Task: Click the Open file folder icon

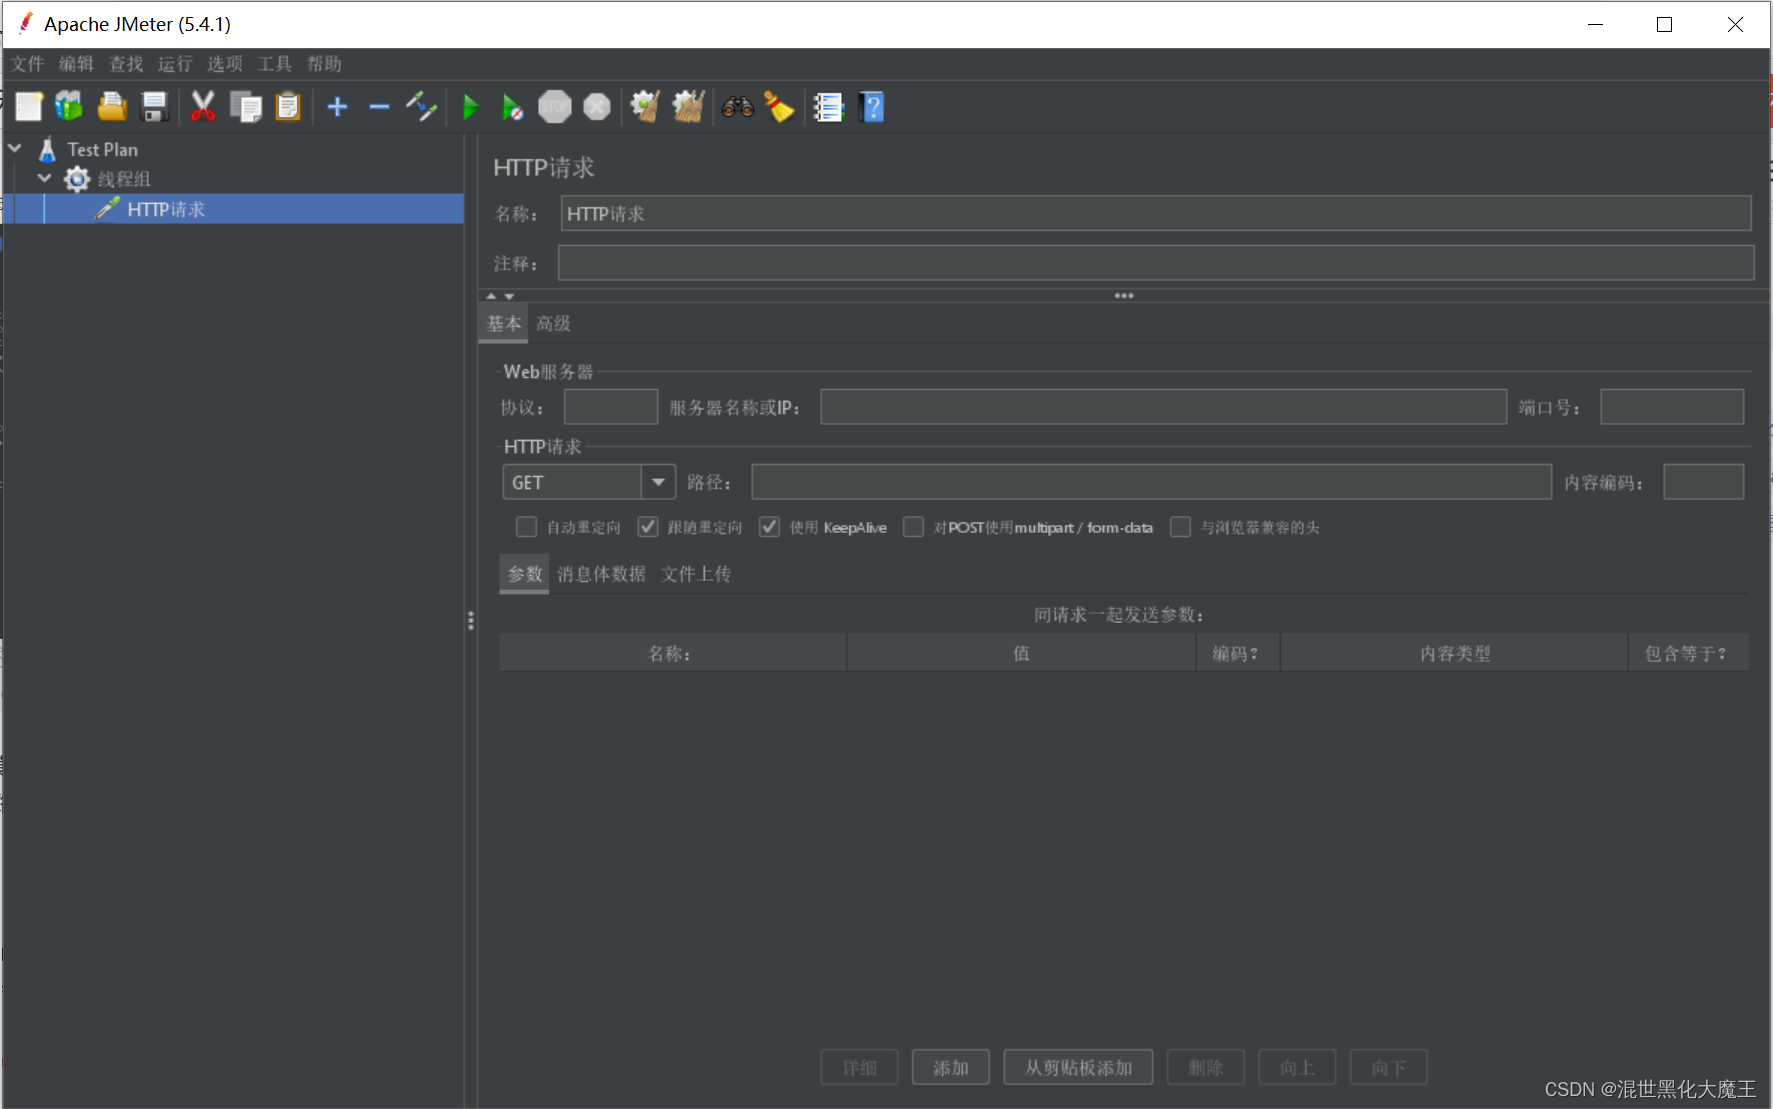Action: pos(111,106)
